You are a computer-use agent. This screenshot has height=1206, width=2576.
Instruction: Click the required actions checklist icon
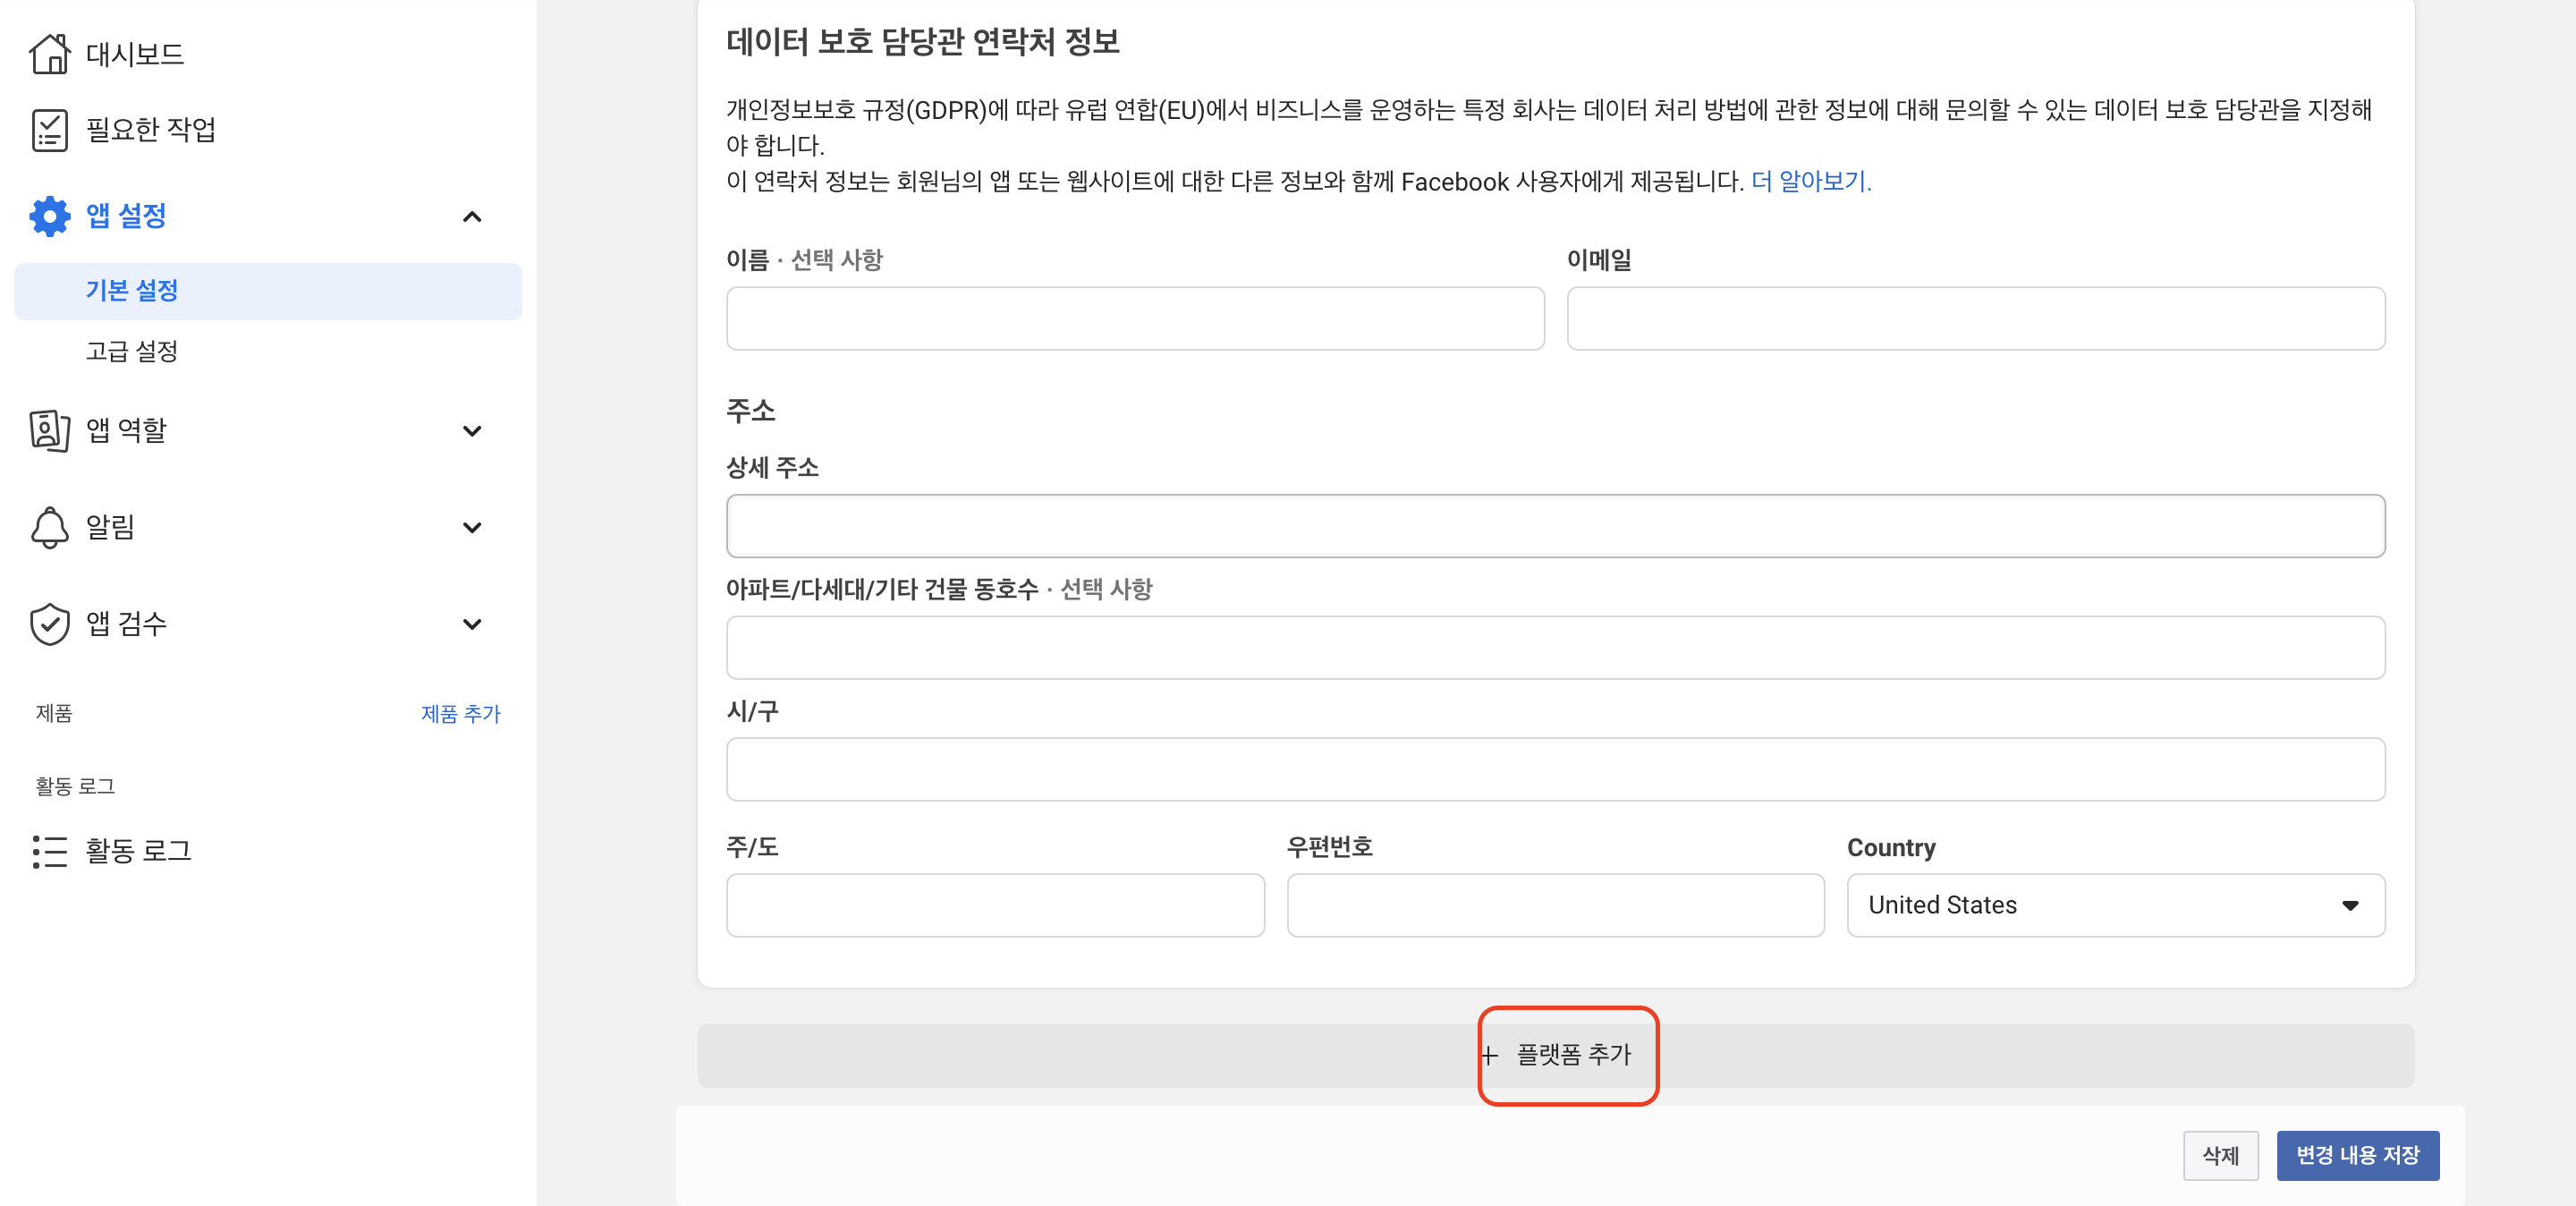[x=49, y=130]
